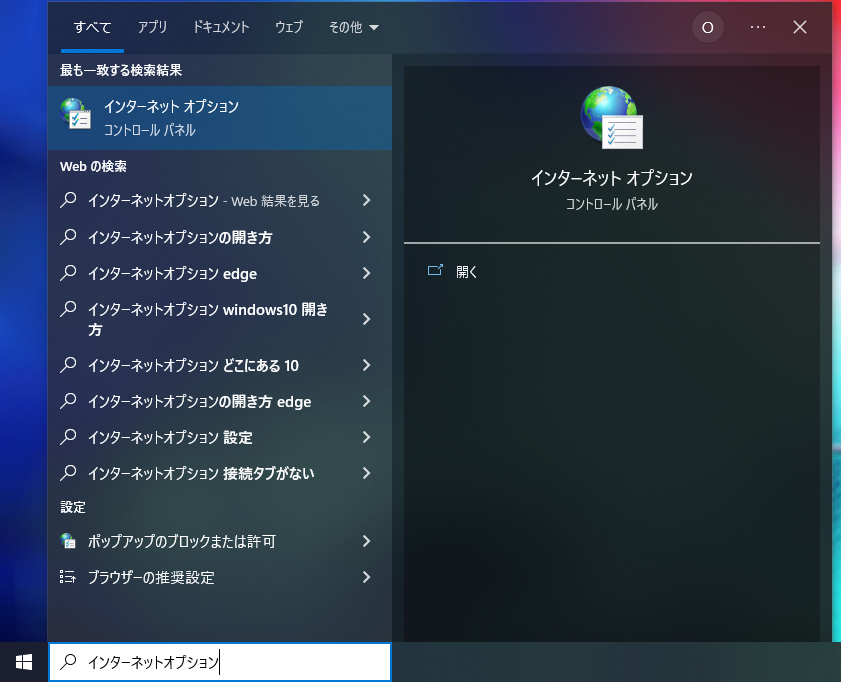
Task: Click search icon beside 'Web 結果を見る' suggestion
Action: tap(68, 200)
